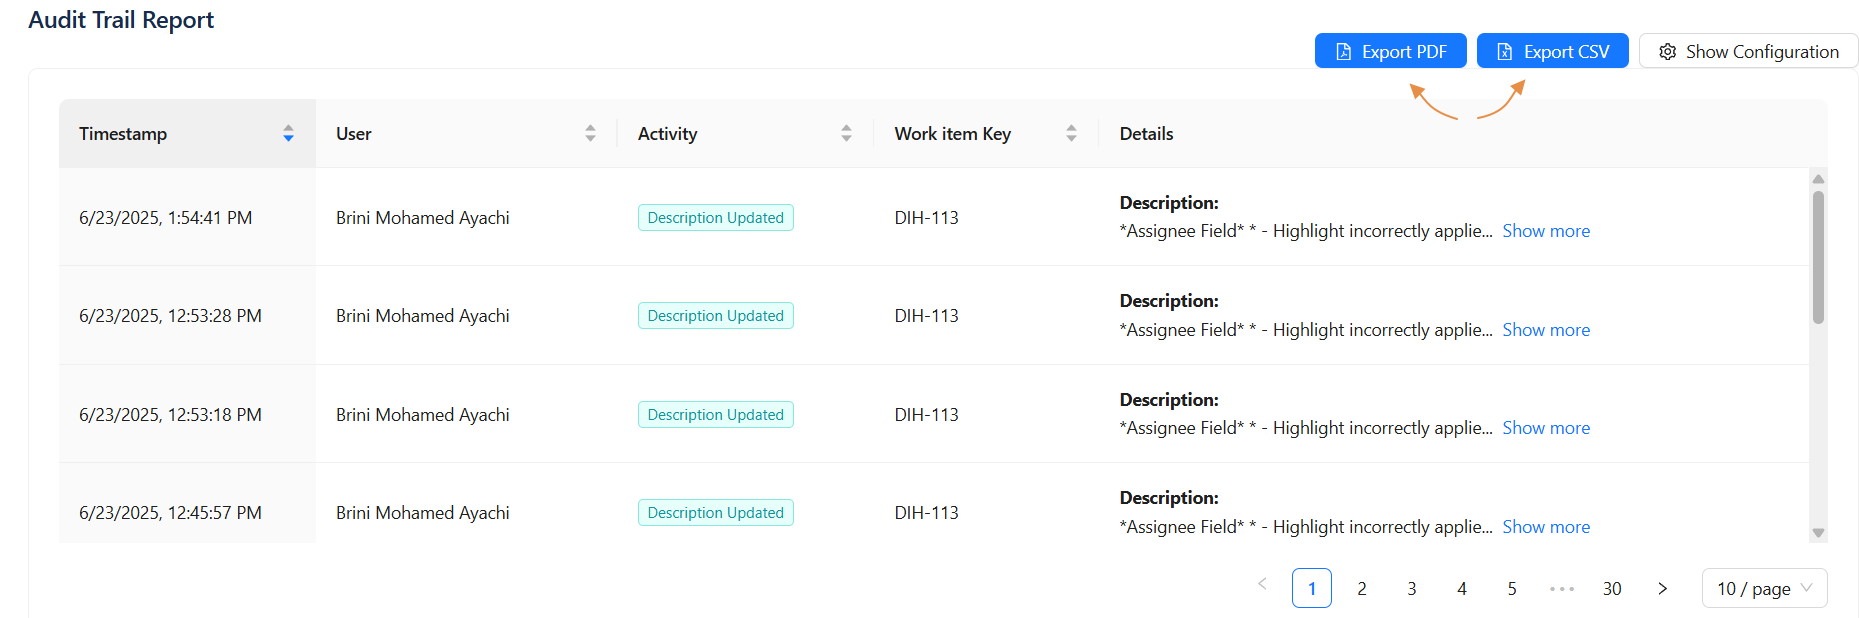The height and width of the screenshot is (618, 1859).
Task: Click Description Updated tag in first row
Action: 715,218
